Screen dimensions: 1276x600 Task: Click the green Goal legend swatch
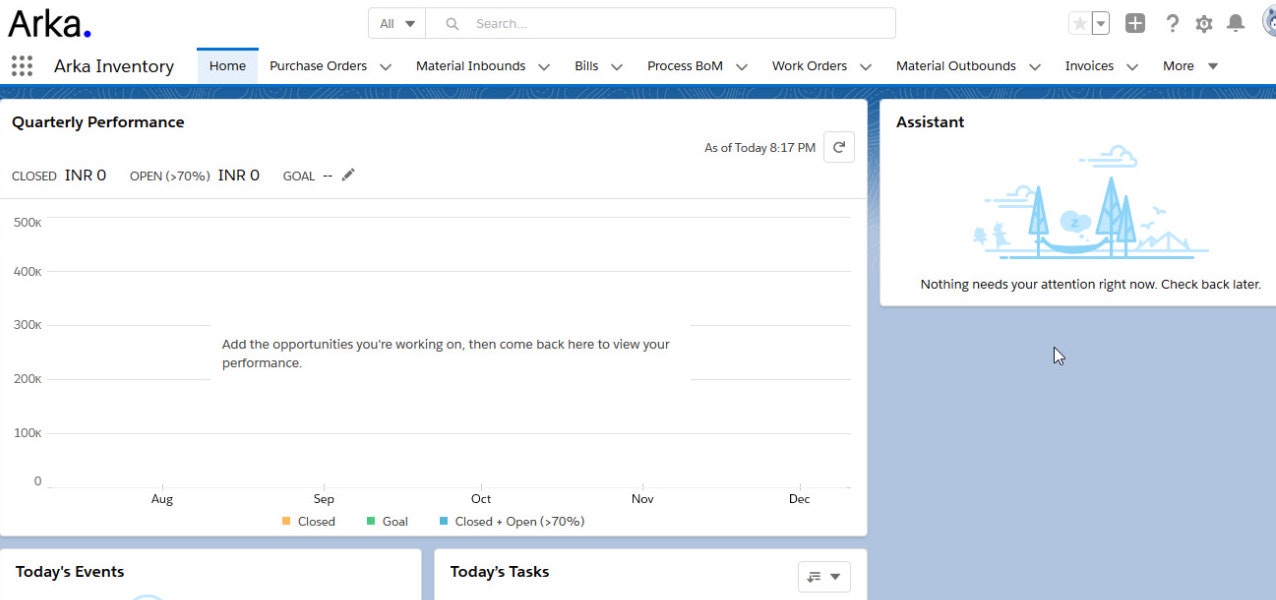pos(371,521)
